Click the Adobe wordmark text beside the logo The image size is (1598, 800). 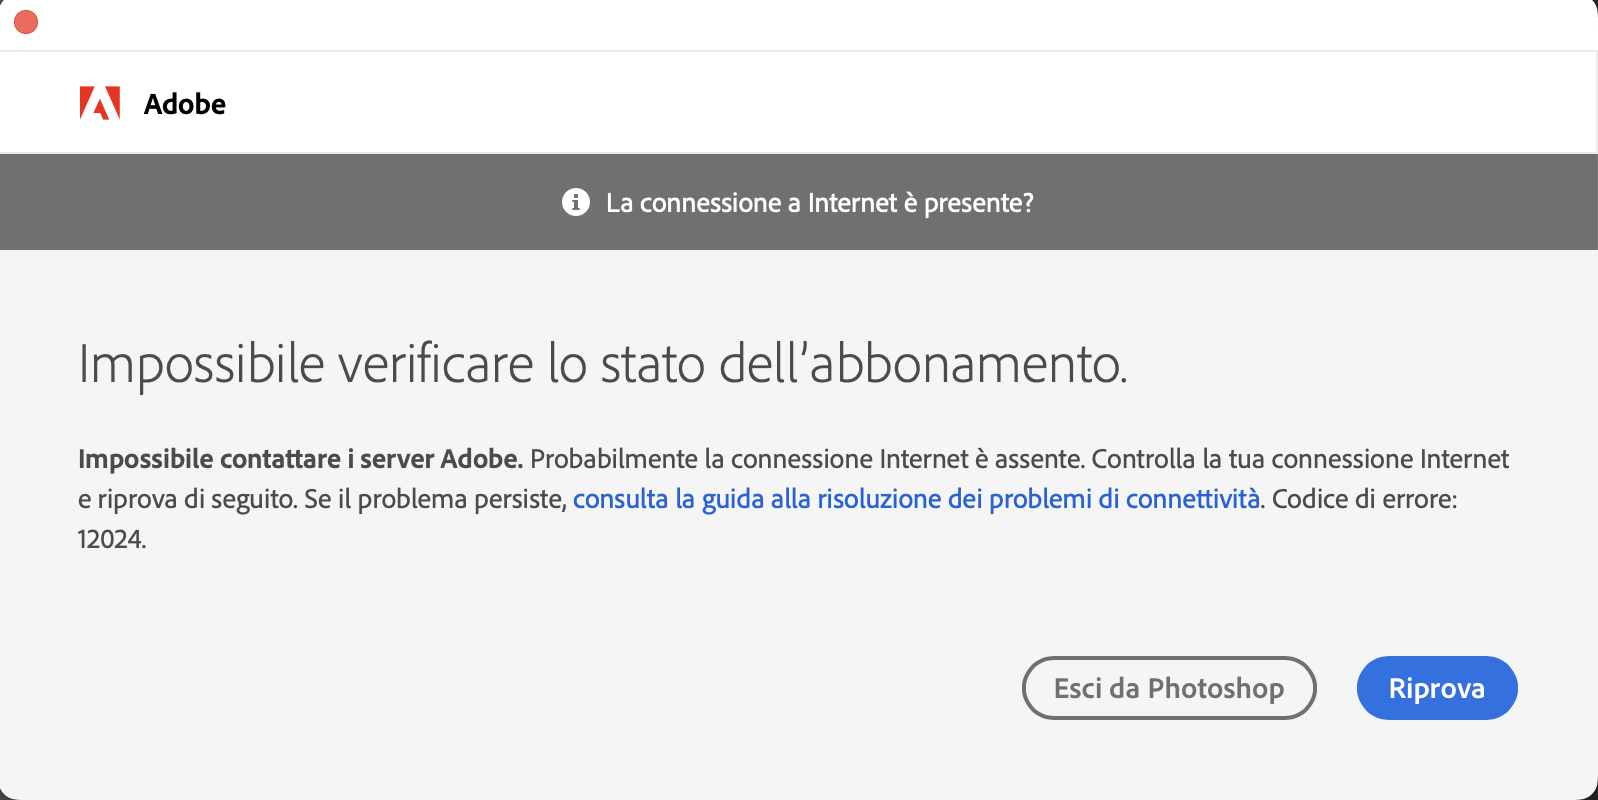pyautogui.click(x=185, y=104)
